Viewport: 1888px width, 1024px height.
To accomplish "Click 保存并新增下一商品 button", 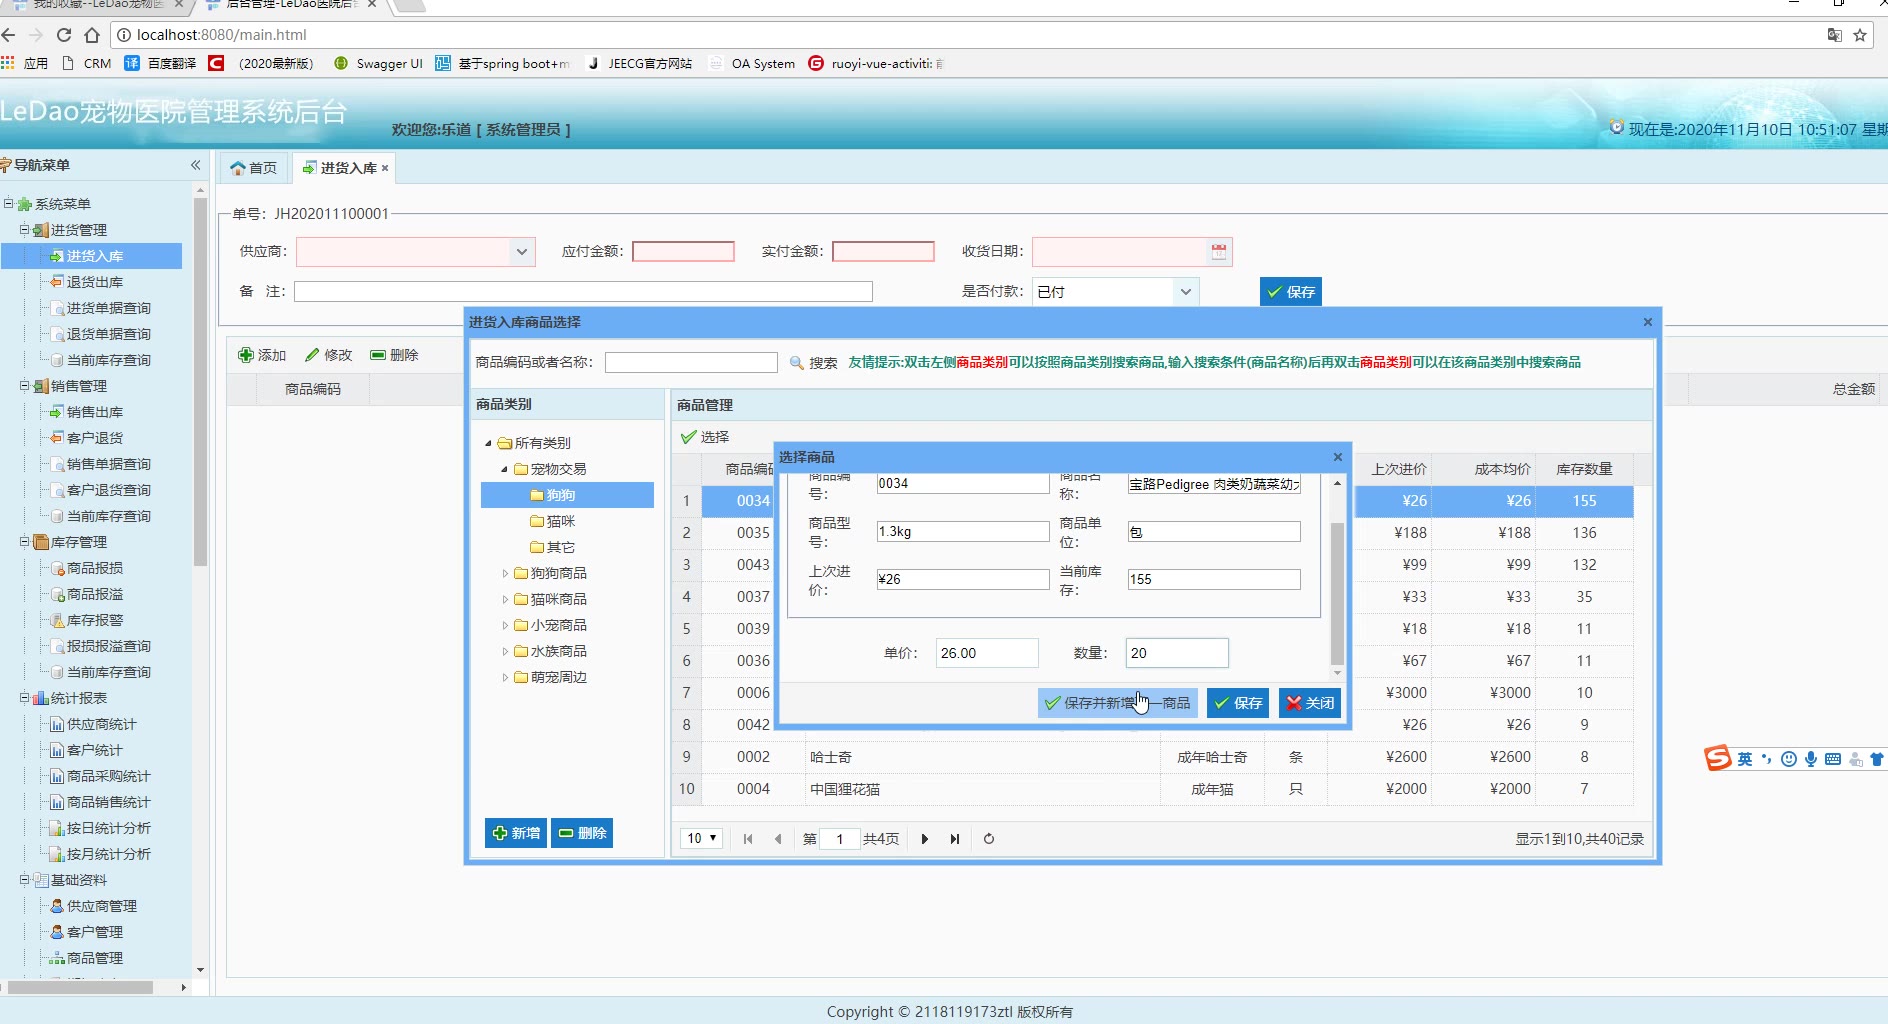I will click(1117, 703).
